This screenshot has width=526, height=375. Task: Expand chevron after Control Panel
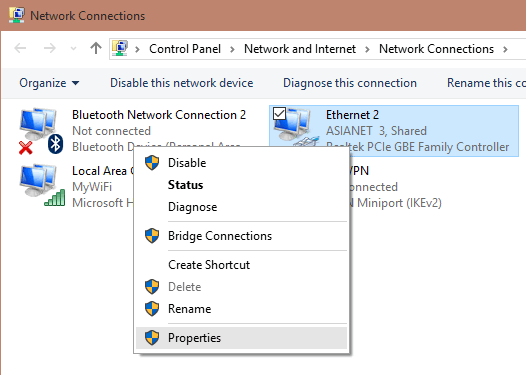(232, 50)
